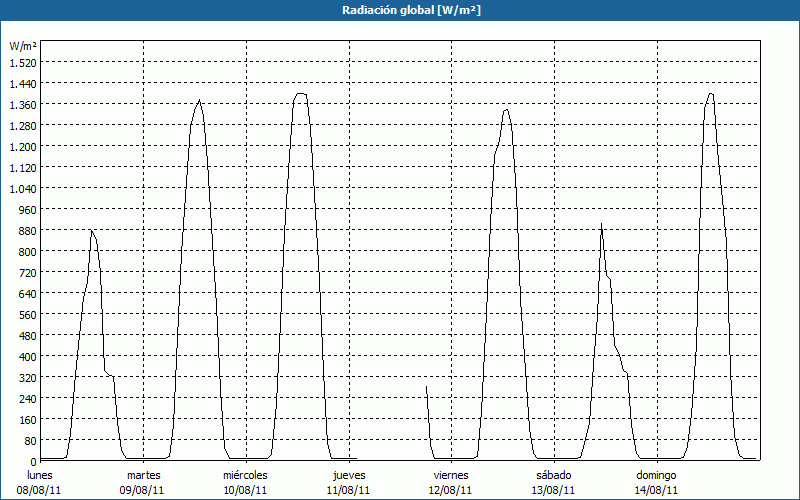
Task: Select the 640 axis value
Action: (28, 294)
